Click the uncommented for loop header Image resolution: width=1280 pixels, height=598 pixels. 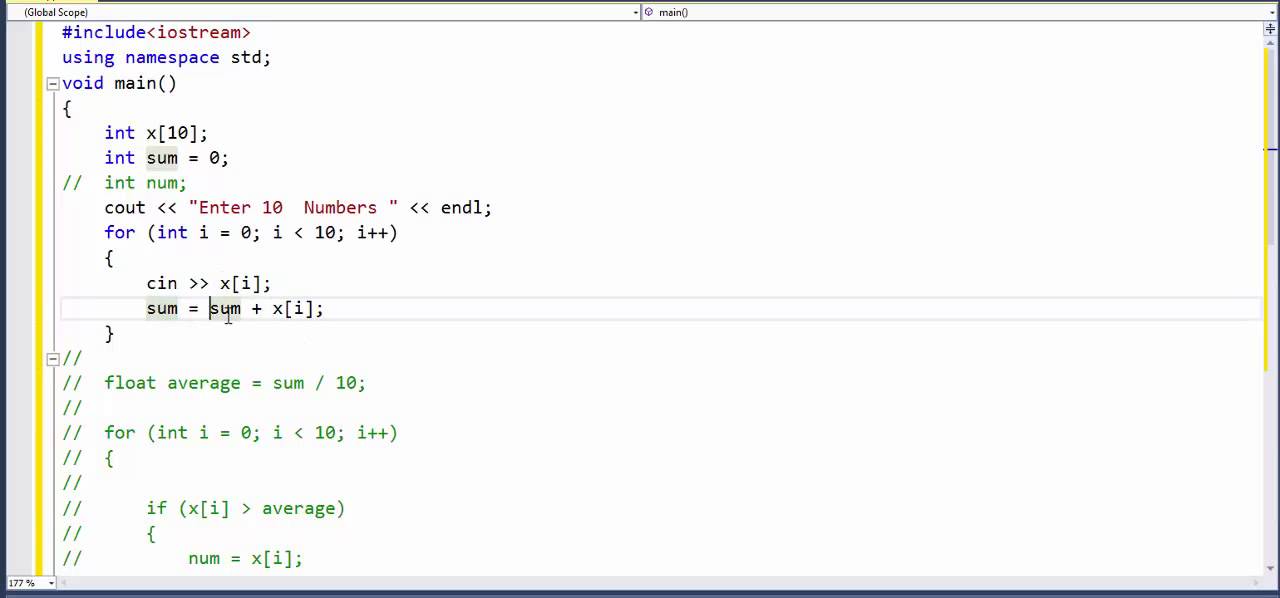coord(251,233)
